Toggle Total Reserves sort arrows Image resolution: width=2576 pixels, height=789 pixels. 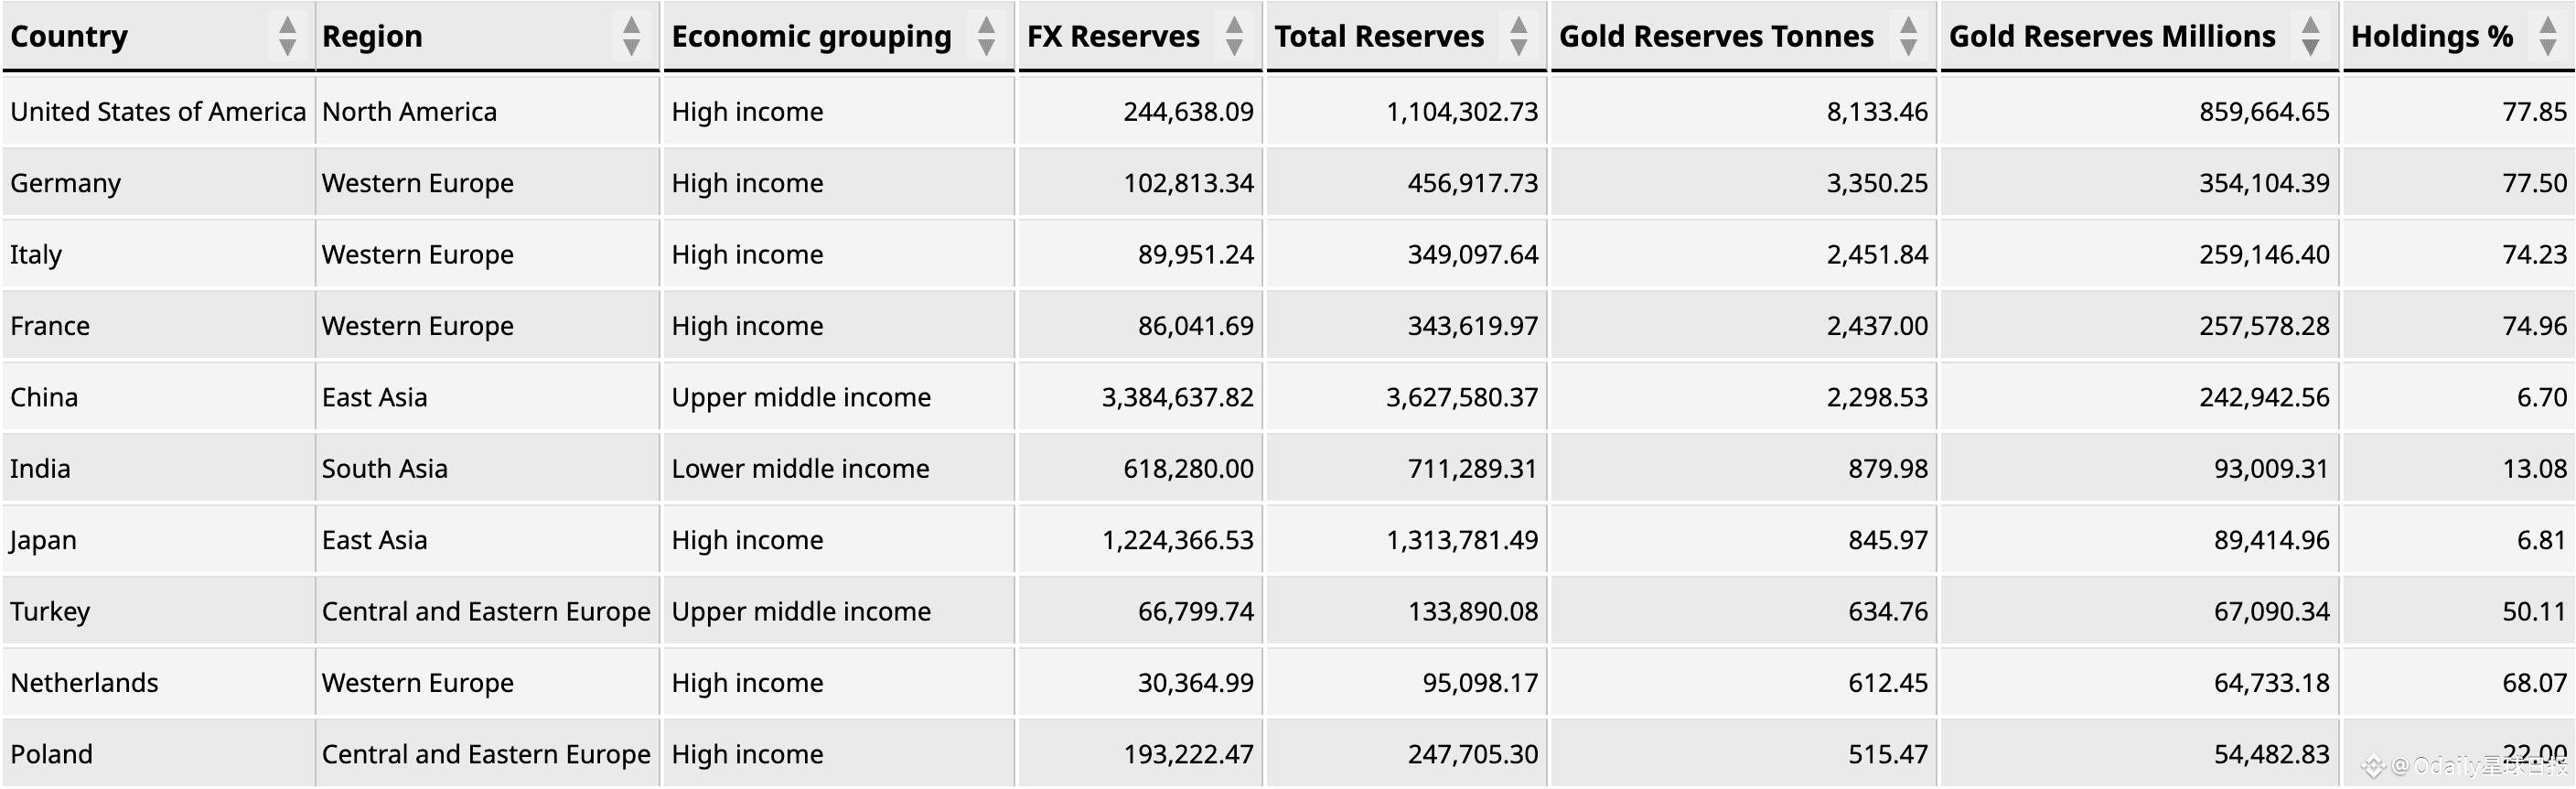click(1518, 36)
